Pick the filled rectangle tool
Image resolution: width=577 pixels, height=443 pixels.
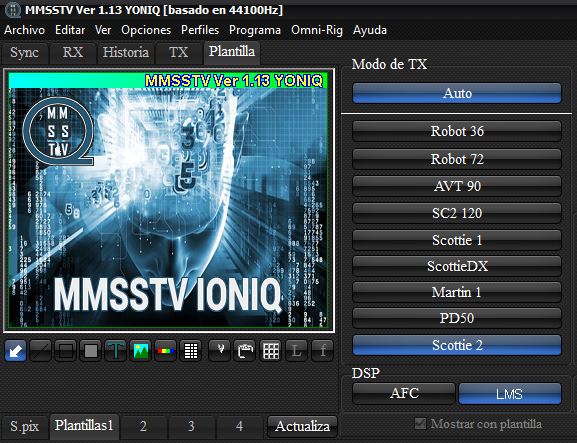point(91,351)
